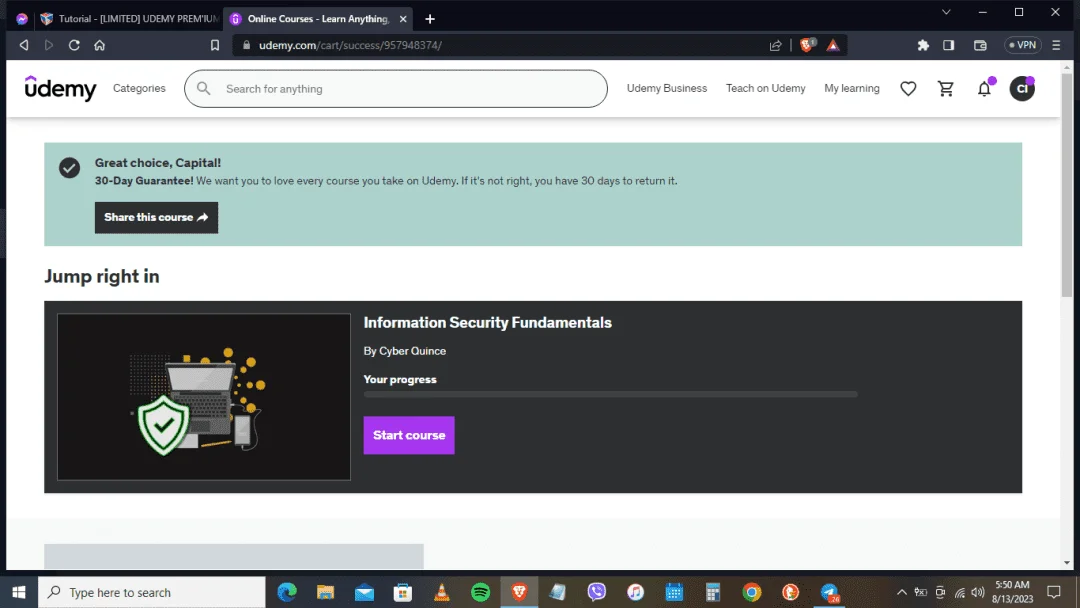Go back with the browser back arrow
The height and width of the screenshot is (608, 1080).
point(23,45)
